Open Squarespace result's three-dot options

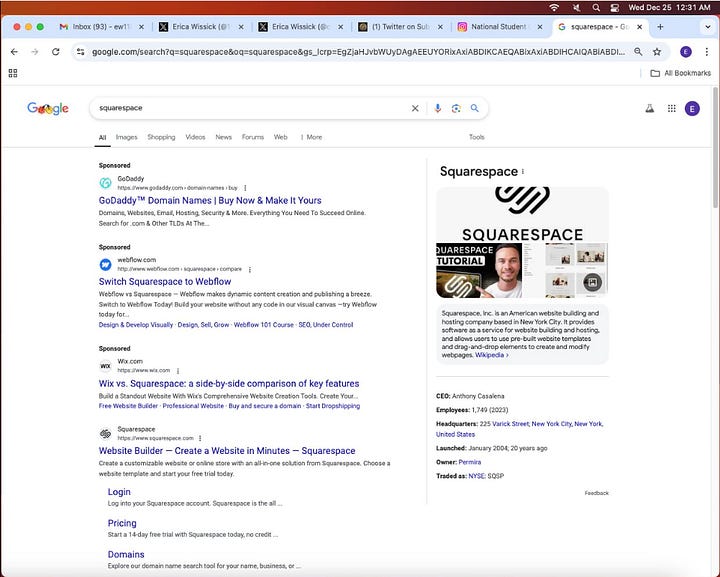click(x=200, y=438)
